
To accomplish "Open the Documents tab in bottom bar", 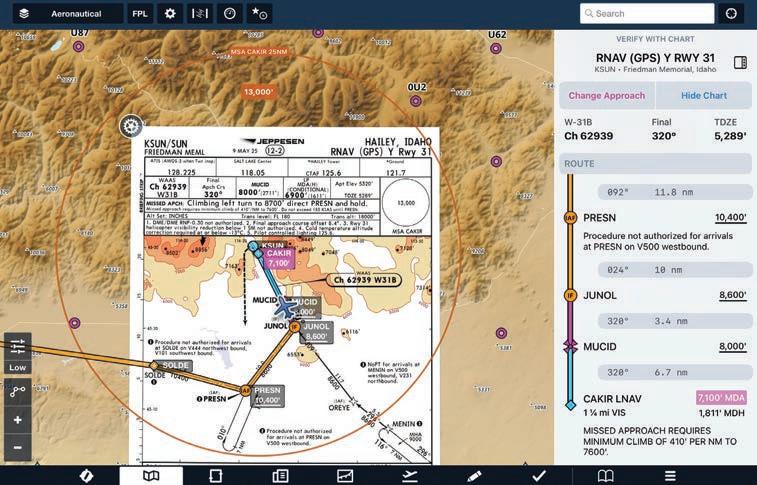I will pos(280,476).
